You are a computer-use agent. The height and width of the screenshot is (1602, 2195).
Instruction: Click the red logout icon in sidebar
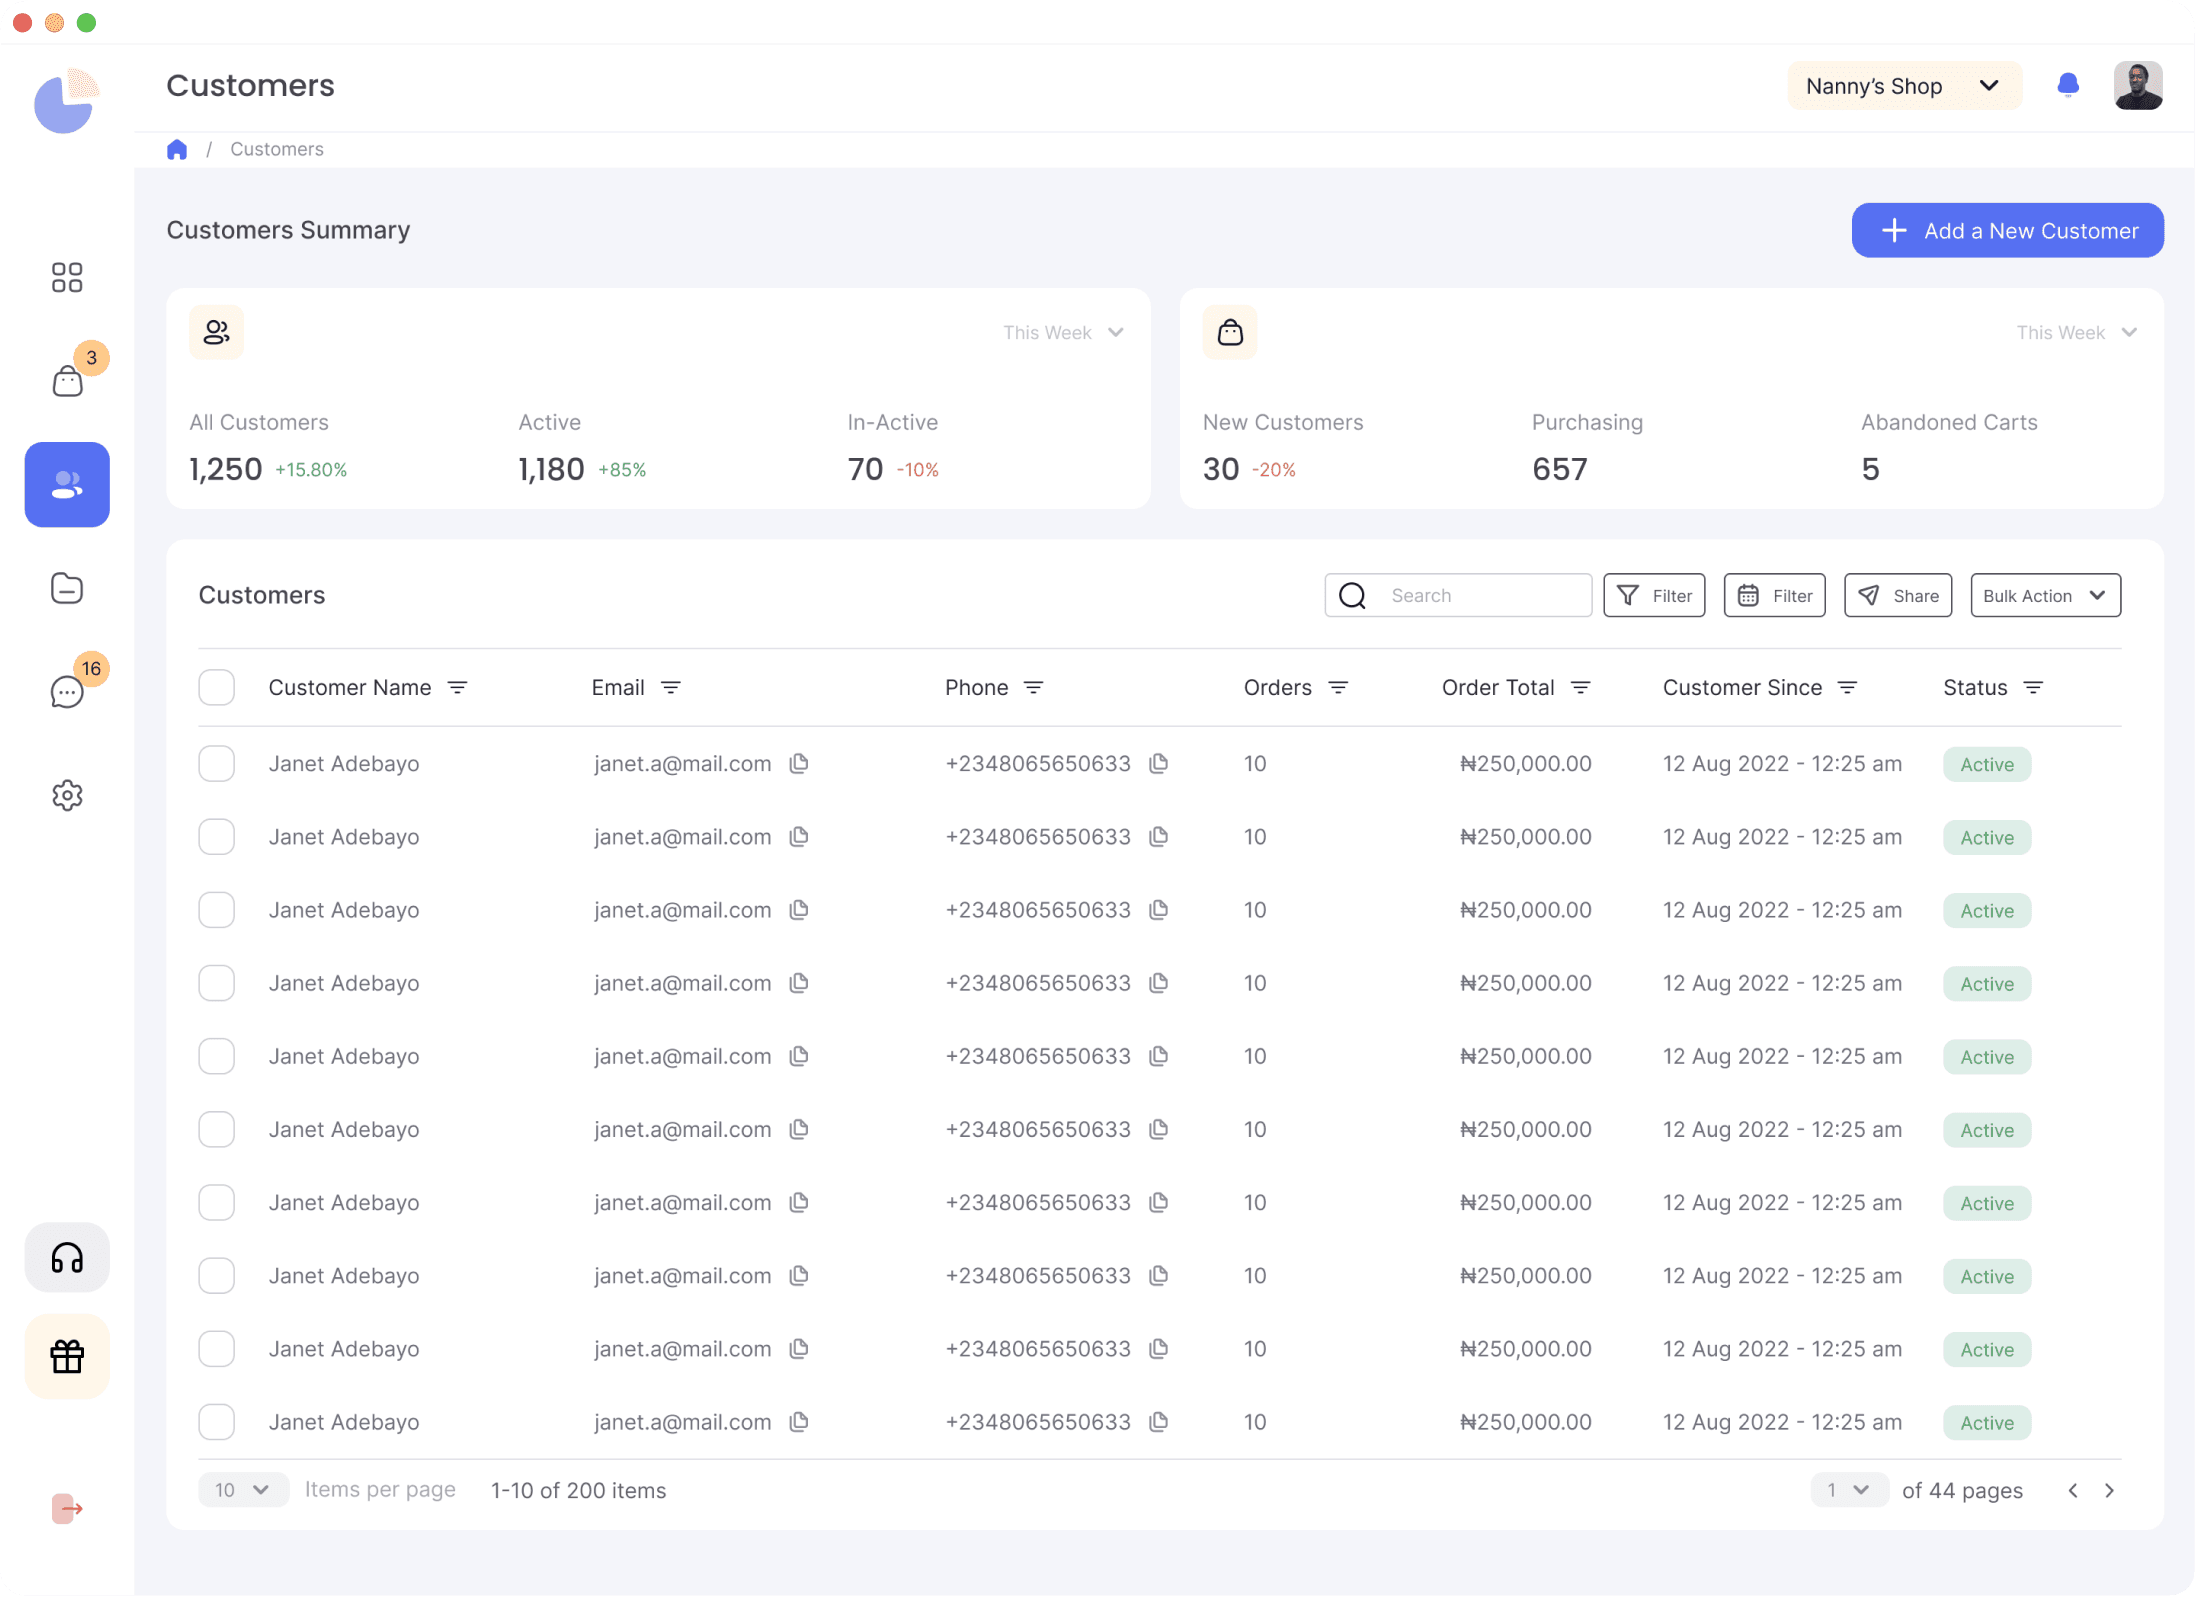coord(67,1508)
